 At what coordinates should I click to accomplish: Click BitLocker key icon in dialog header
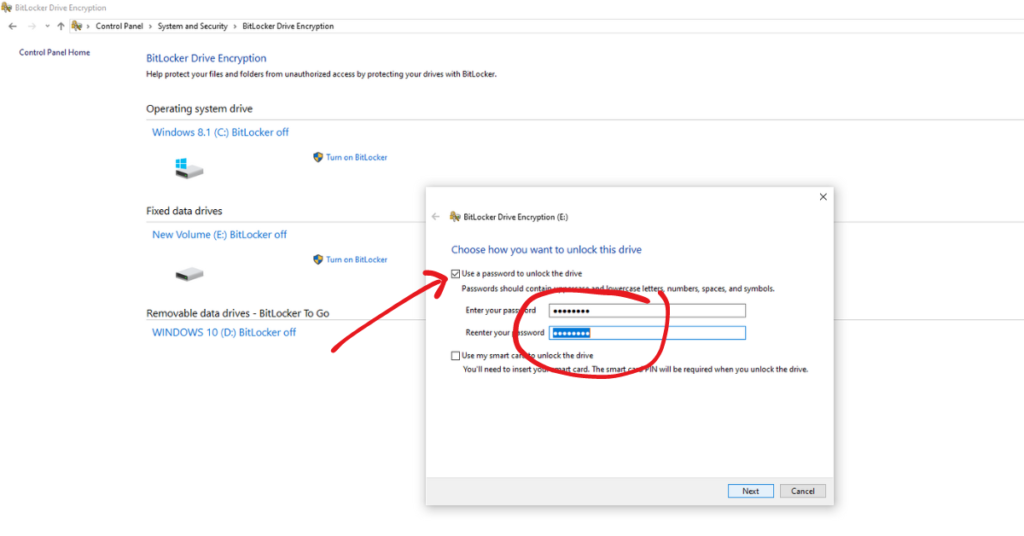pyautogui.click(x=455, y=216)
